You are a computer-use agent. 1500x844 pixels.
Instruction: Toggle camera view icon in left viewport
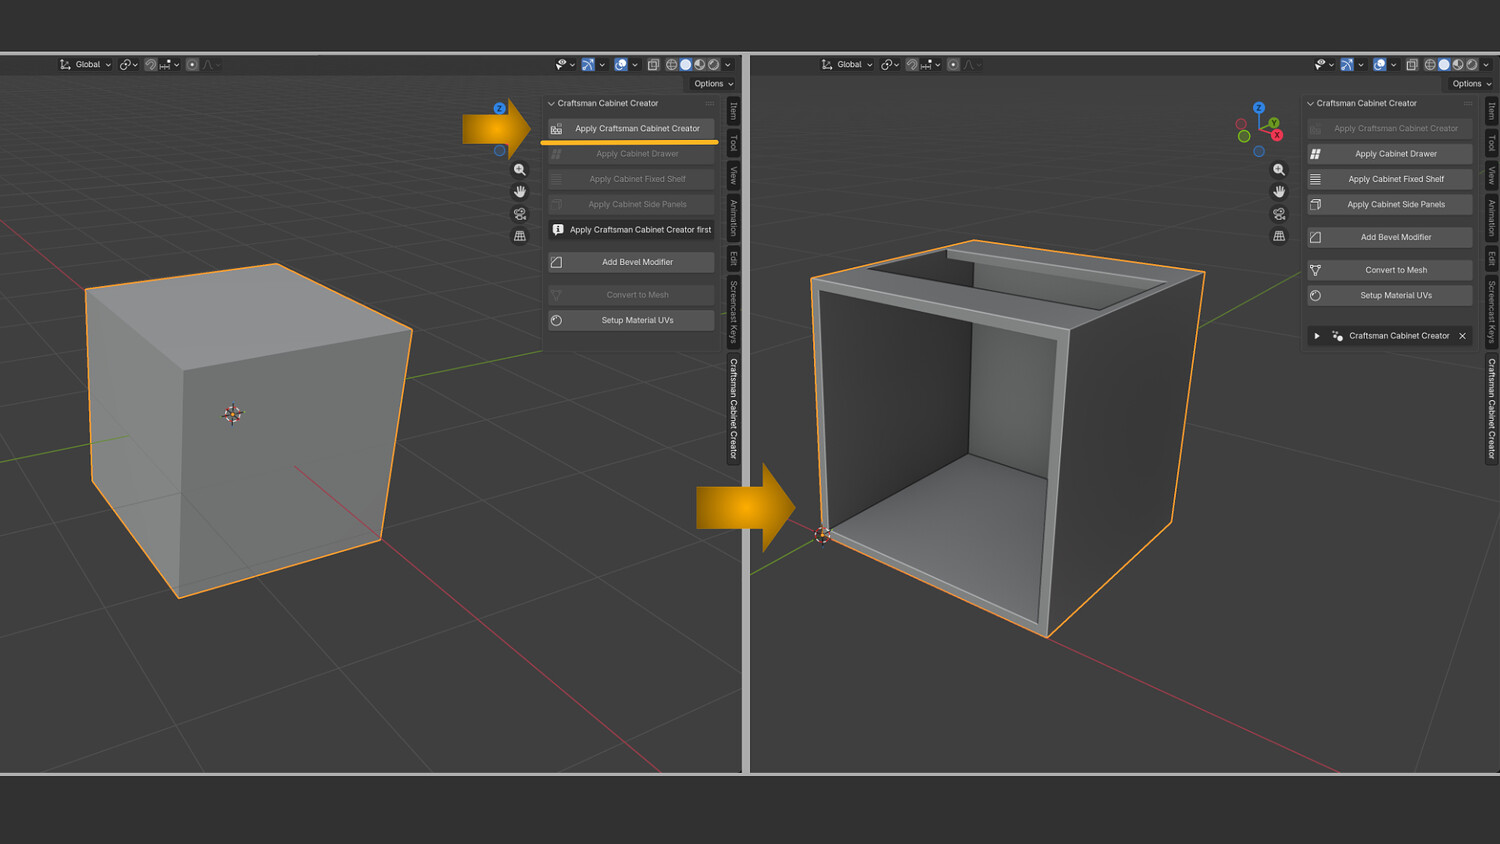pyautogui.click(x=520, y=214)
